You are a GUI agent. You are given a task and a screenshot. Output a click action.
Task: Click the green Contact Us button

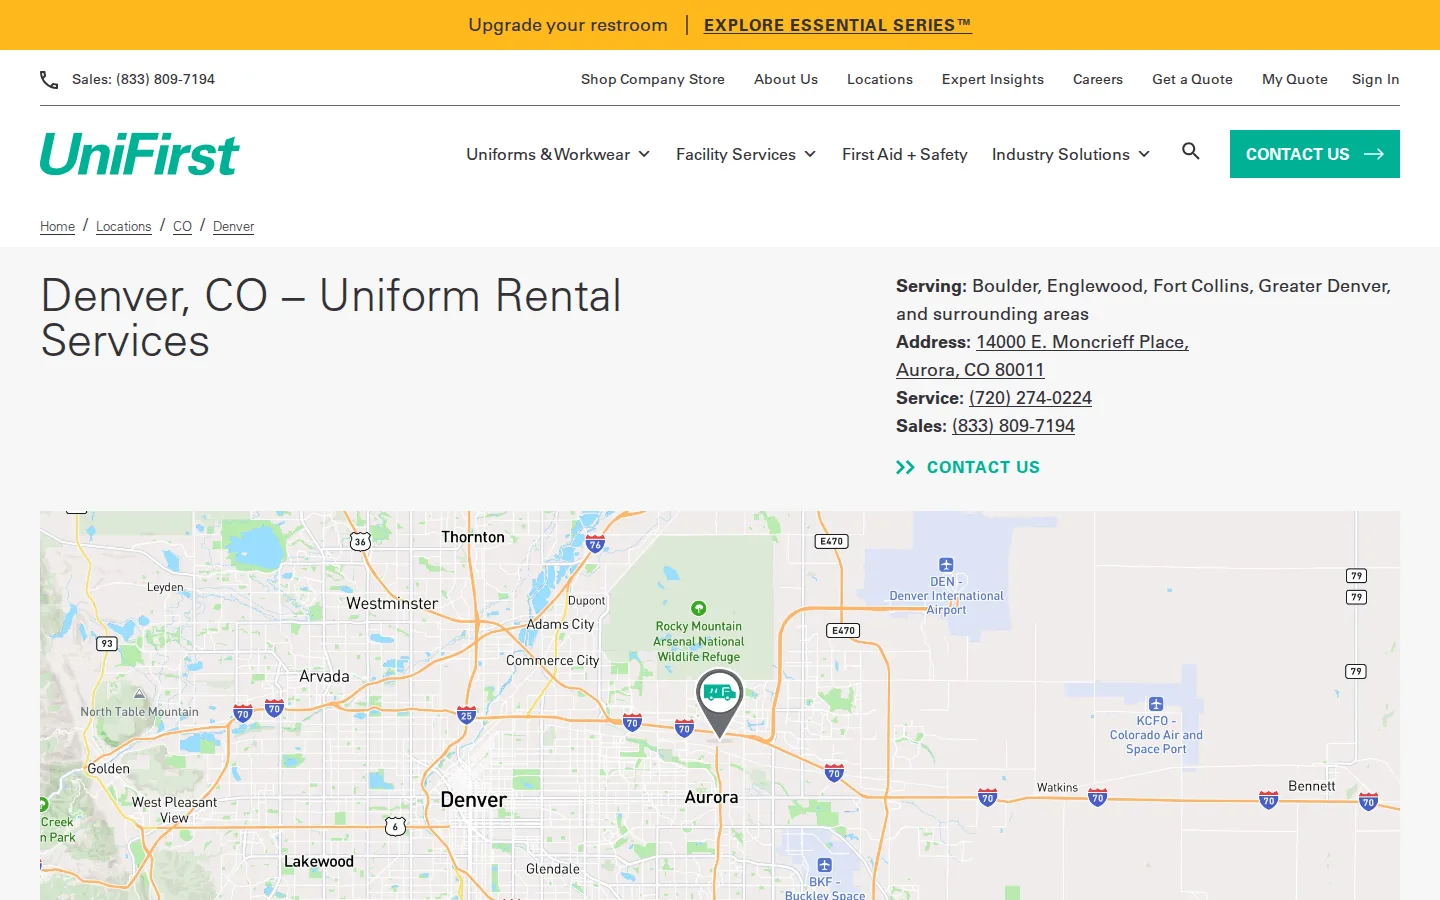point(1315,154)
